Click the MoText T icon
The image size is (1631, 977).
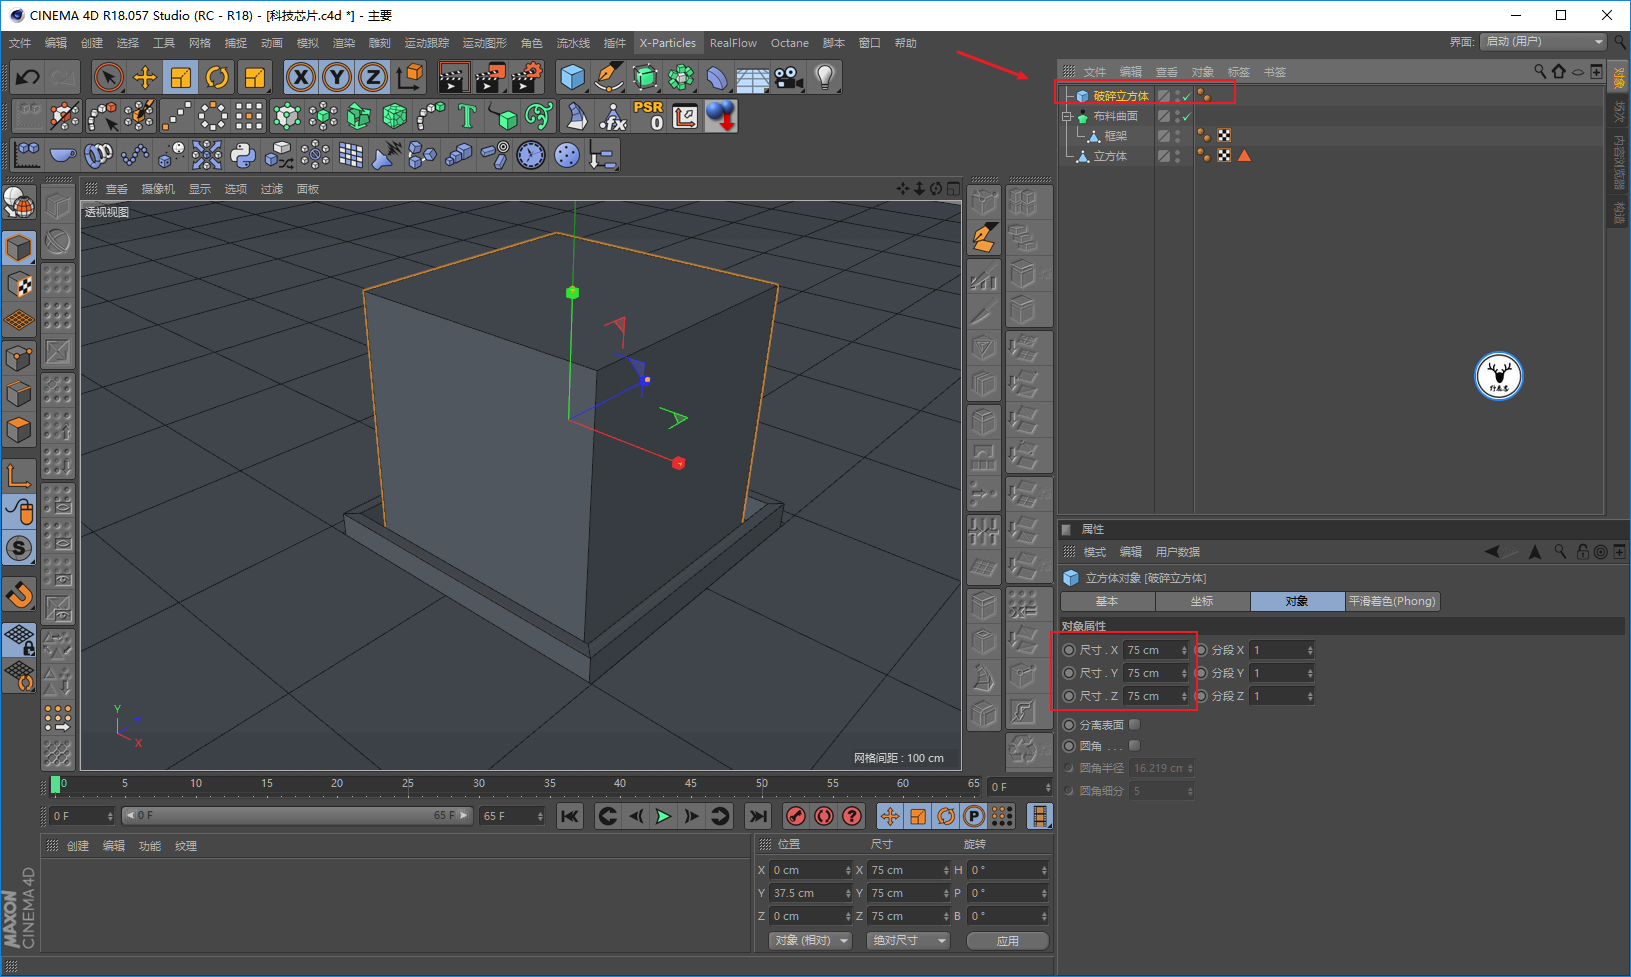click(467, 116)
